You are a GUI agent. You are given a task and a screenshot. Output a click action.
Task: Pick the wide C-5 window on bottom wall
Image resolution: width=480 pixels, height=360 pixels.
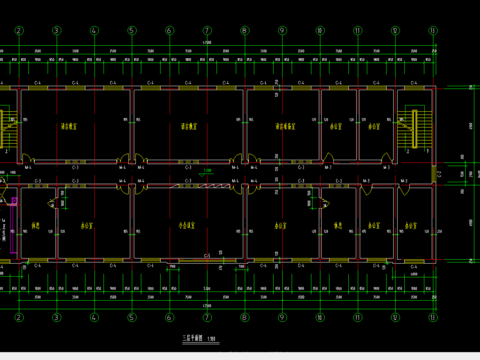(x=207, y=260)
